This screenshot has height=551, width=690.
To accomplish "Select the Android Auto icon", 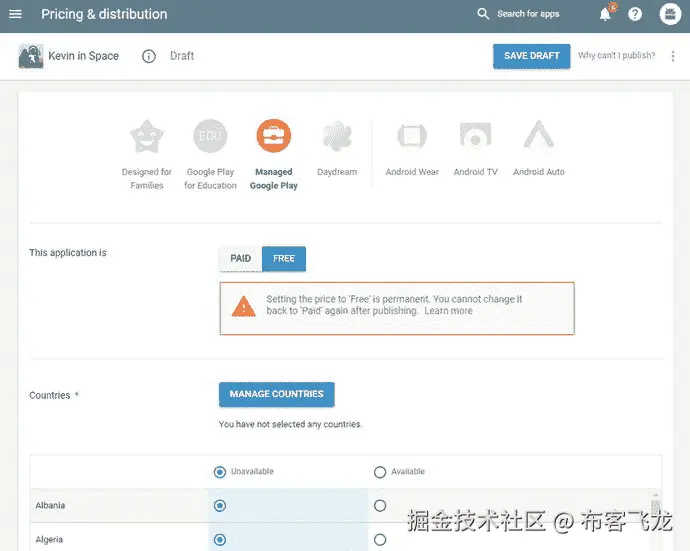I will pyautogui.click(x=539, y=134).
